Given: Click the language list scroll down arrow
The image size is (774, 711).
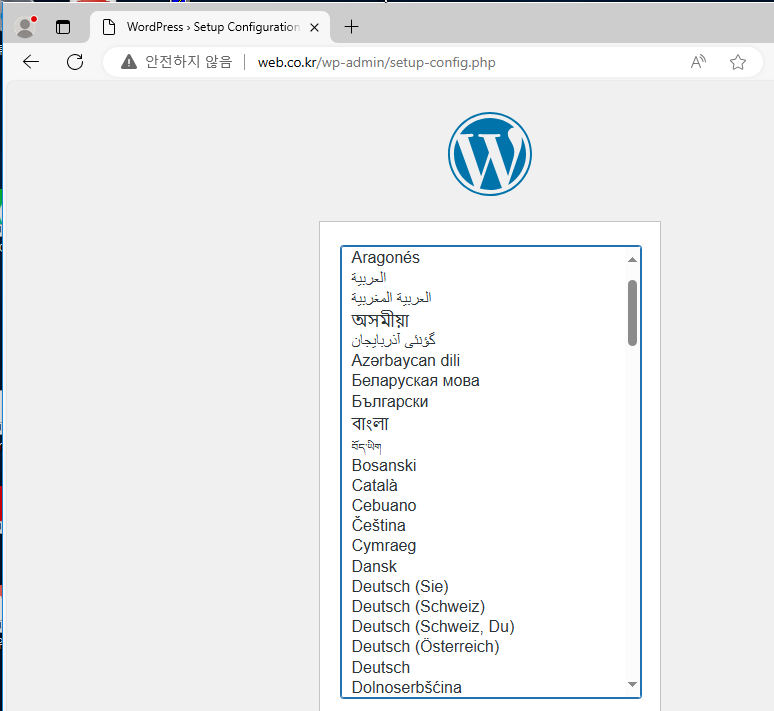Looking at the screenshot, I should pyautogui.click(x=632, y=684).
